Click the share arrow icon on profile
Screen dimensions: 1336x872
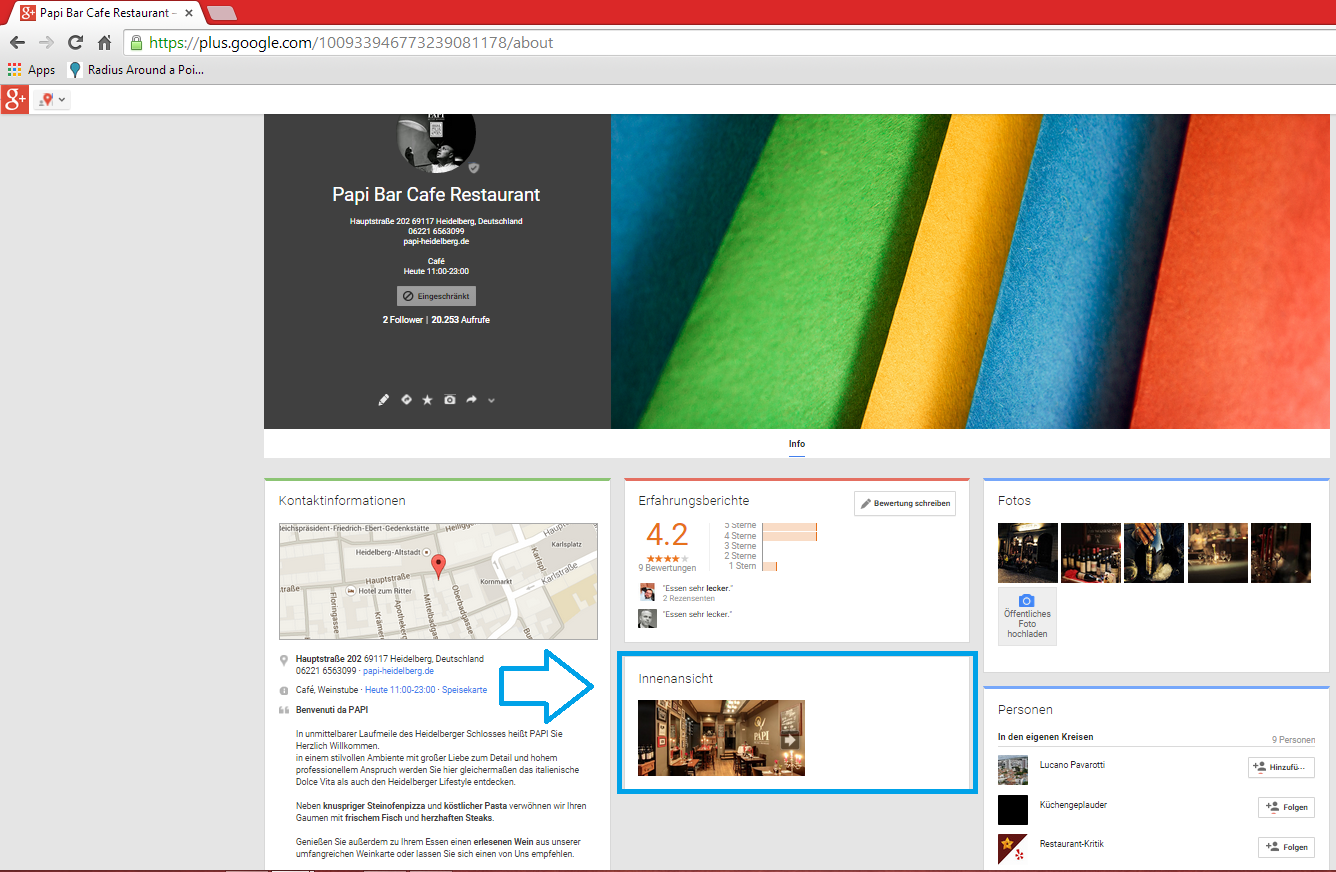472,399
